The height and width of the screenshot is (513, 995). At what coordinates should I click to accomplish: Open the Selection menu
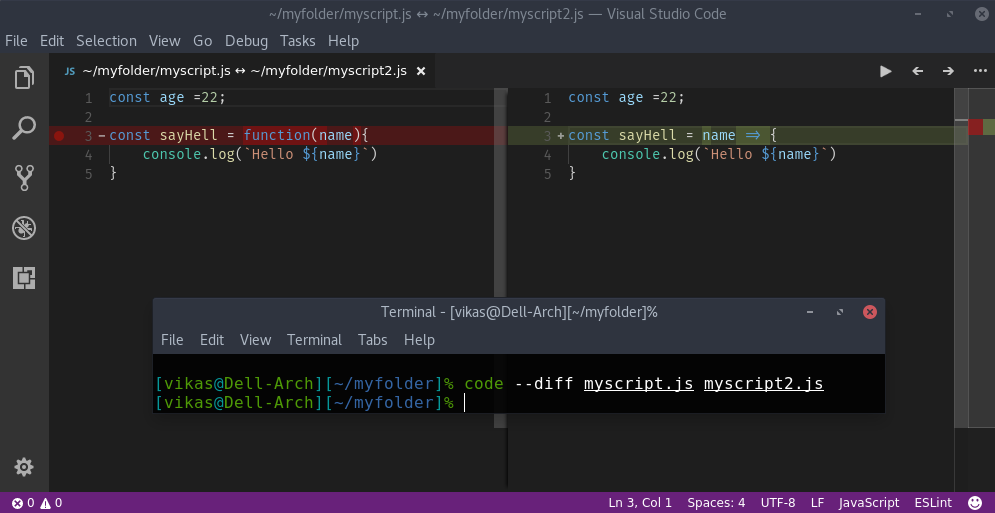(x=107, y=41)
